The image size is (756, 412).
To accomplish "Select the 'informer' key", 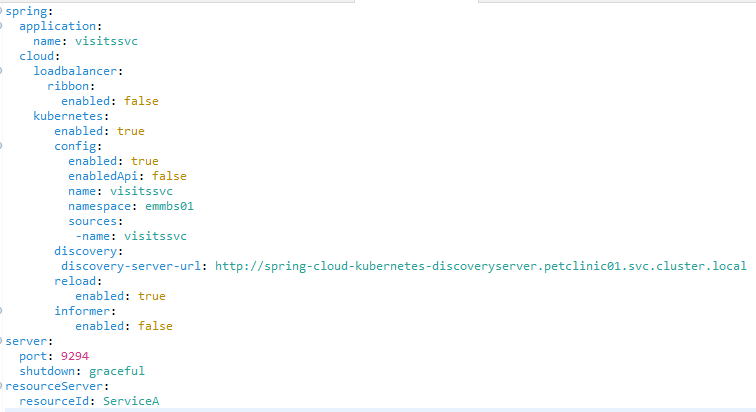I will (82, 311).
